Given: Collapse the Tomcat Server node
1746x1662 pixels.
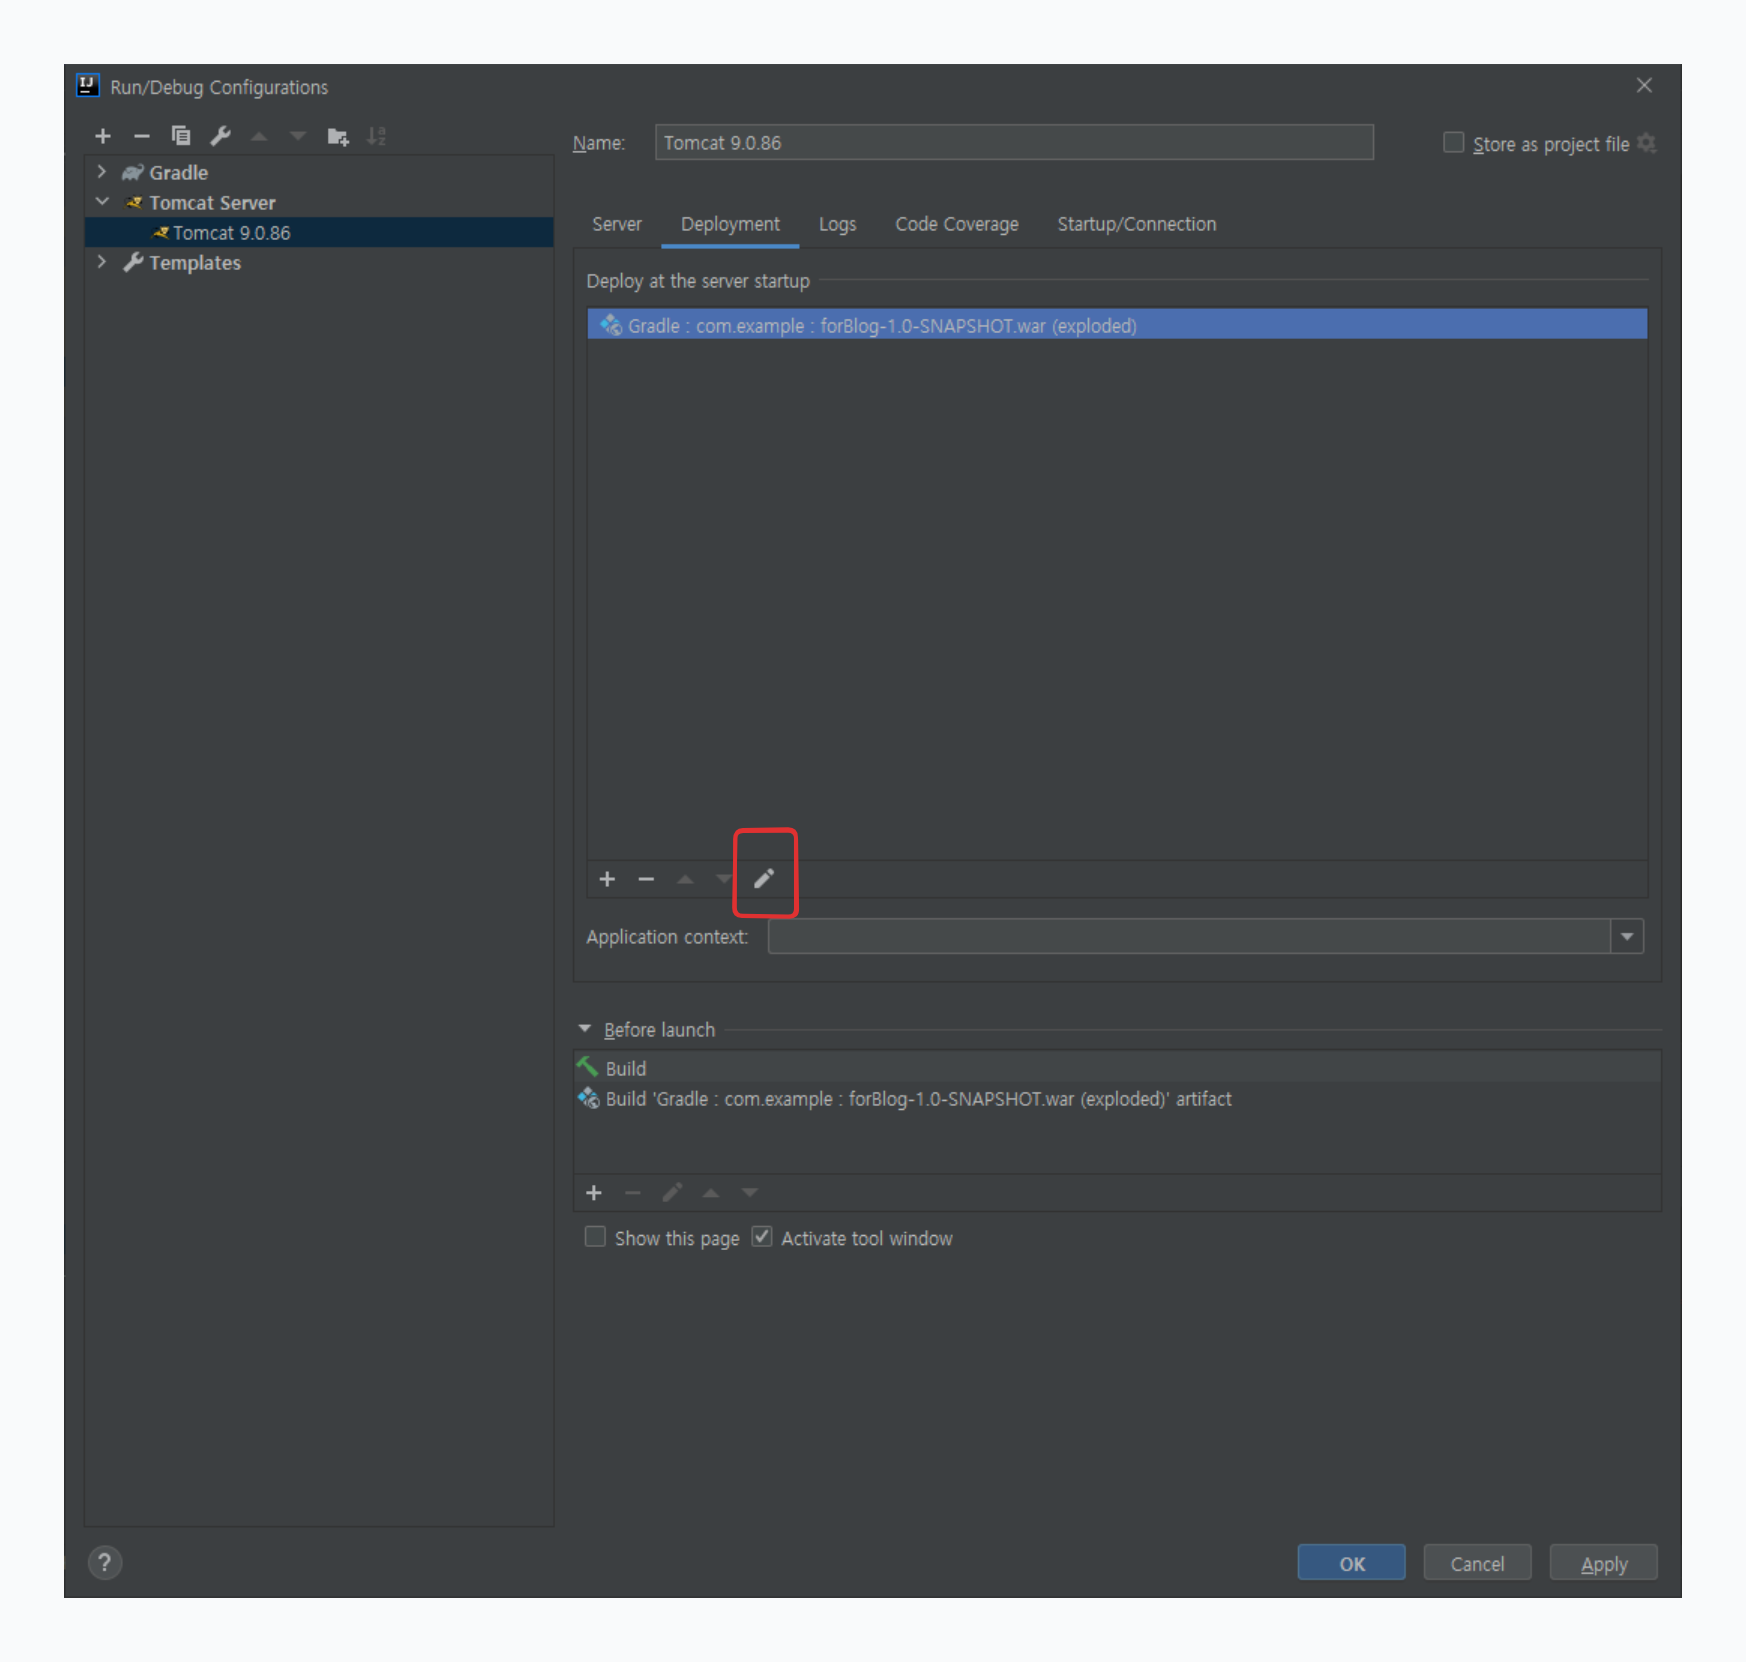Looking at the screenshot, I should pos(102,202).
